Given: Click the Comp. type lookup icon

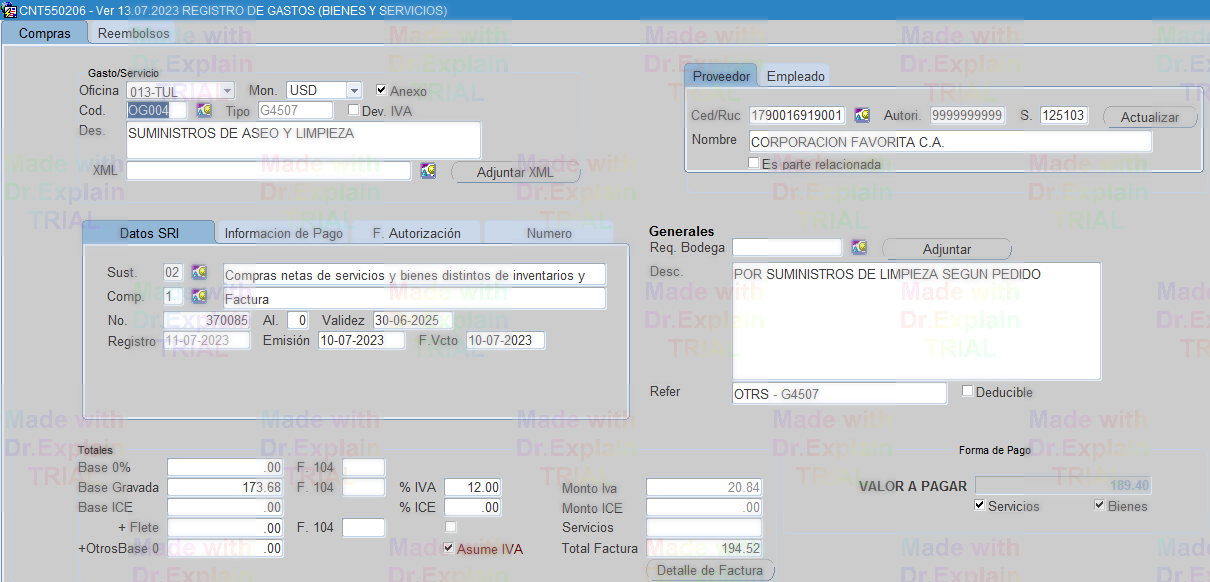Looking at the screenshot, I should 199,297.
